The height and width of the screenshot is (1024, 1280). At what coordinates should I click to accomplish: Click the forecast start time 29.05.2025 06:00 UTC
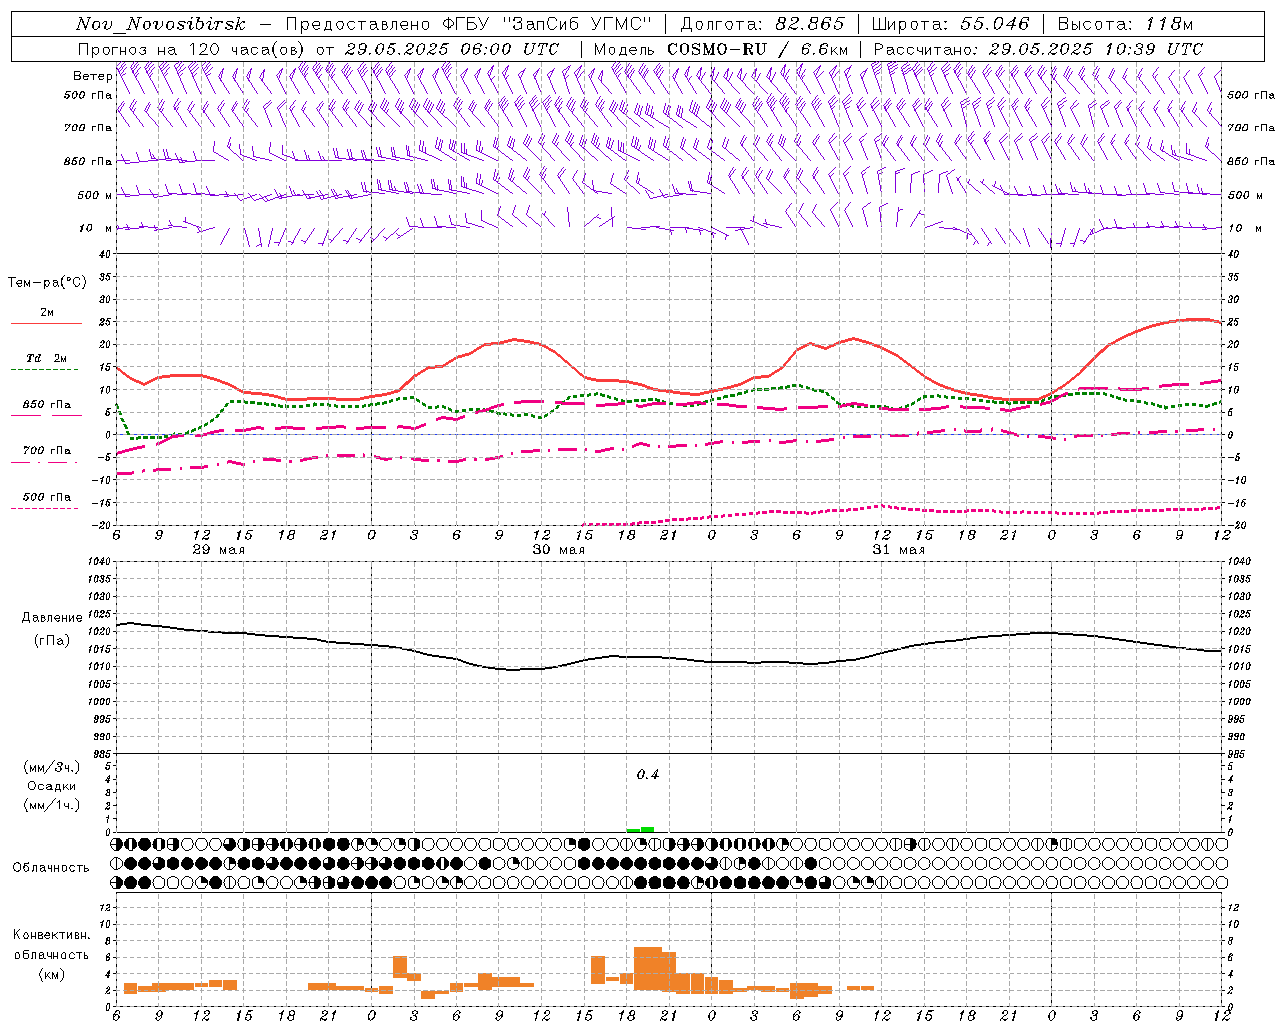[452, 49]
